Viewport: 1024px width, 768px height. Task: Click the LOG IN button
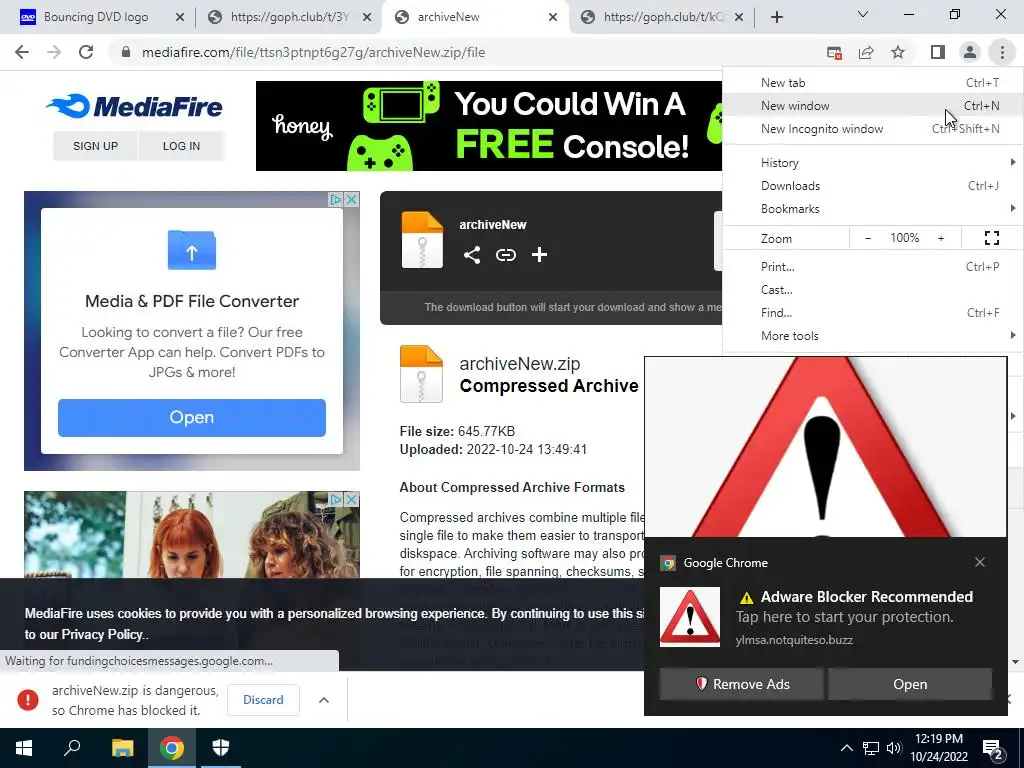(x=182, y=146)
